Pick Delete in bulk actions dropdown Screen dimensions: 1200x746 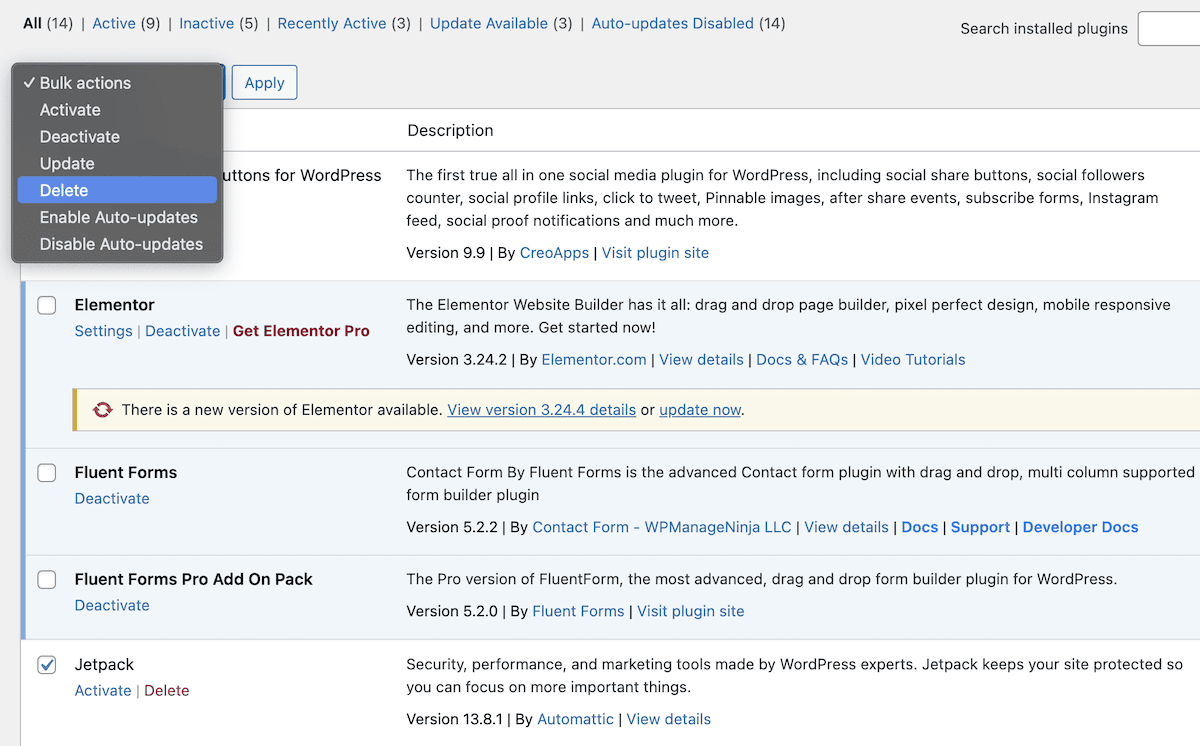coord(117,190)
